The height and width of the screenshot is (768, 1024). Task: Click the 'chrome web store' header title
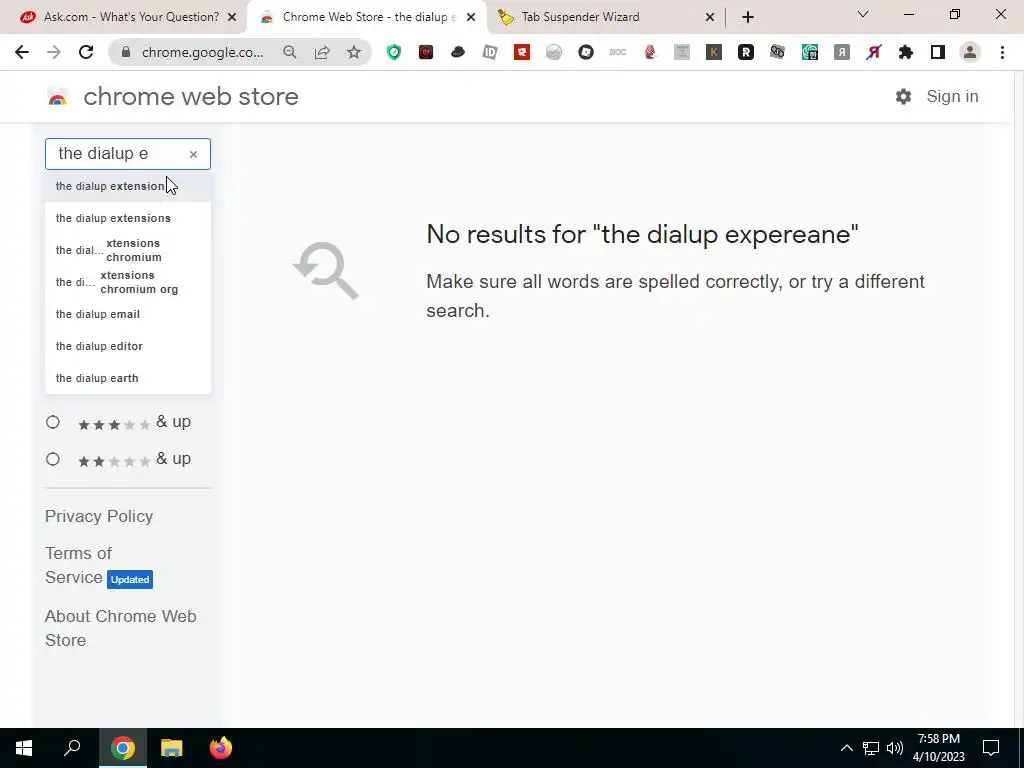click(191, 97)
